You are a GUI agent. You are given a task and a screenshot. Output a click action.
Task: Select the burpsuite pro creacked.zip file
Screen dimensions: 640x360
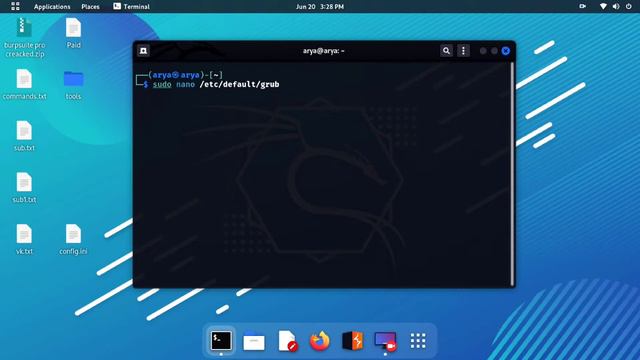pos(24,38)
